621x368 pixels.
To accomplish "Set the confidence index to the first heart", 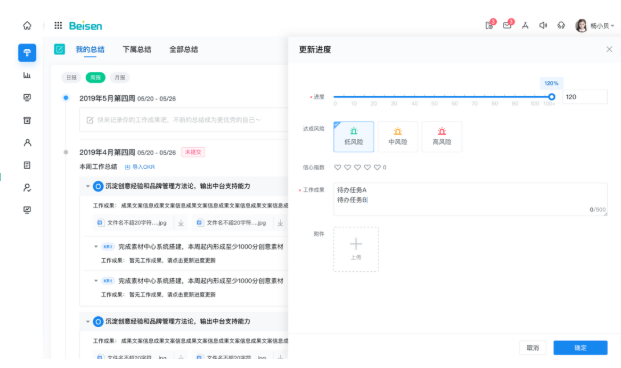I will point(337,167).
